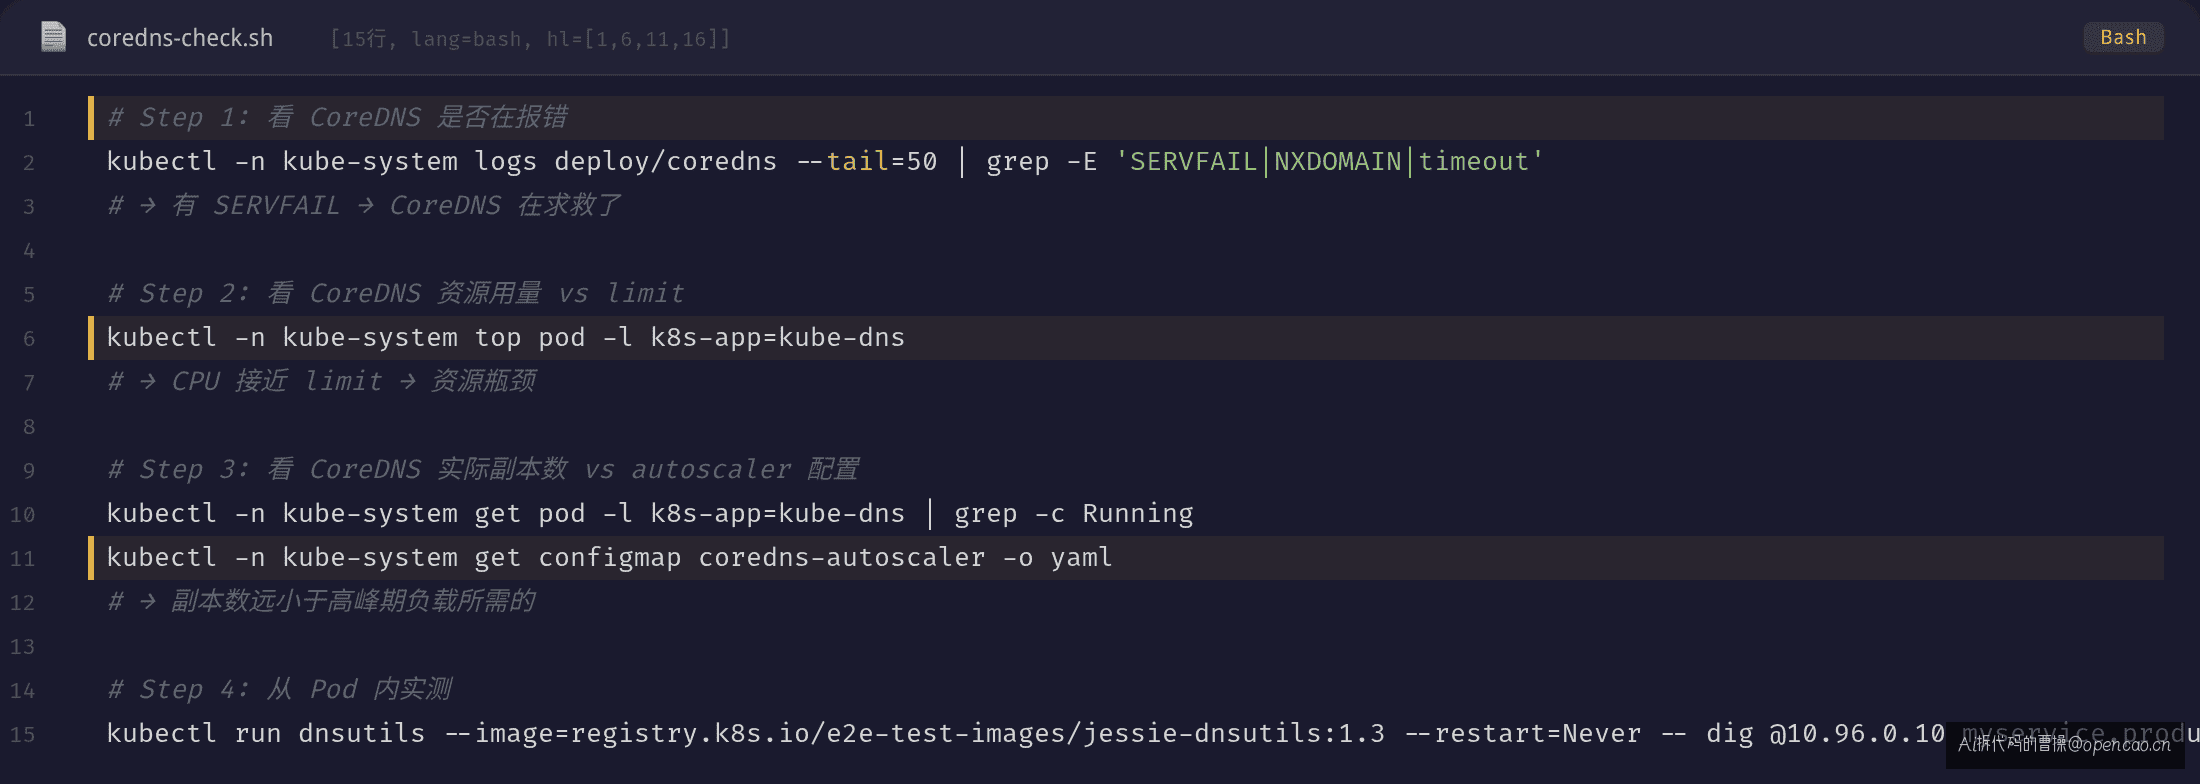This screenshot has width=2200, height=784.
Task: Click the grep -c Running command
Action: [x=1074, y=514]
